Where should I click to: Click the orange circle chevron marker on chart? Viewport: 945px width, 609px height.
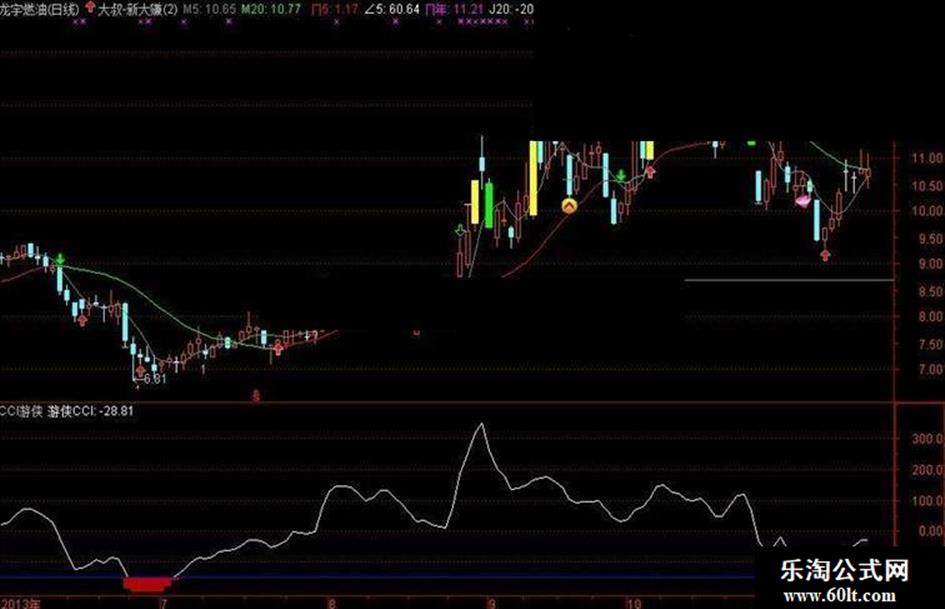point(569,206)
